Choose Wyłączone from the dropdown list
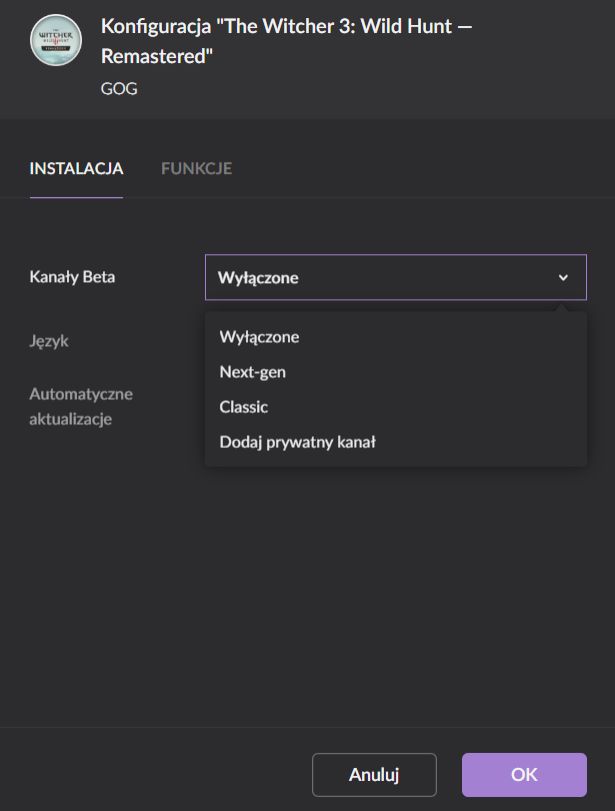 [259, 337]
